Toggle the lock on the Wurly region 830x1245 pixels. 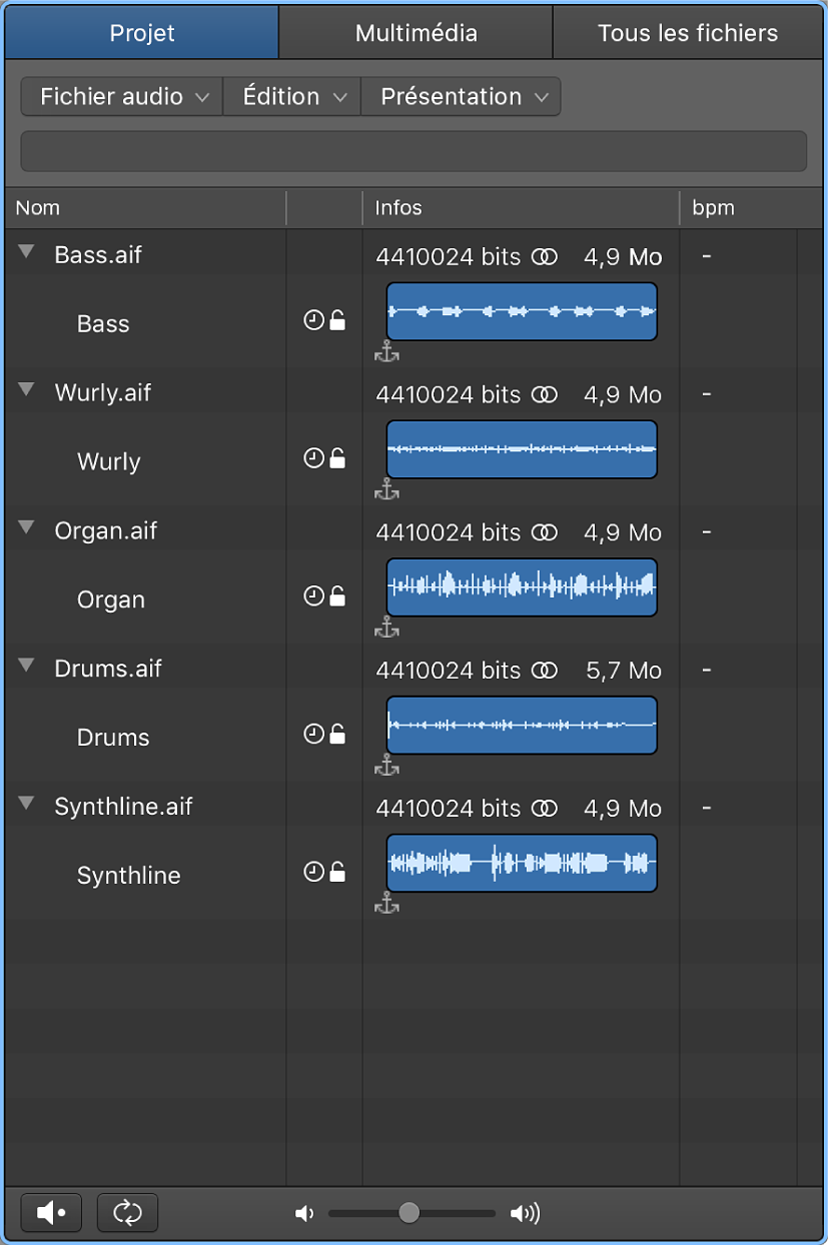click(x=338, y=457)
